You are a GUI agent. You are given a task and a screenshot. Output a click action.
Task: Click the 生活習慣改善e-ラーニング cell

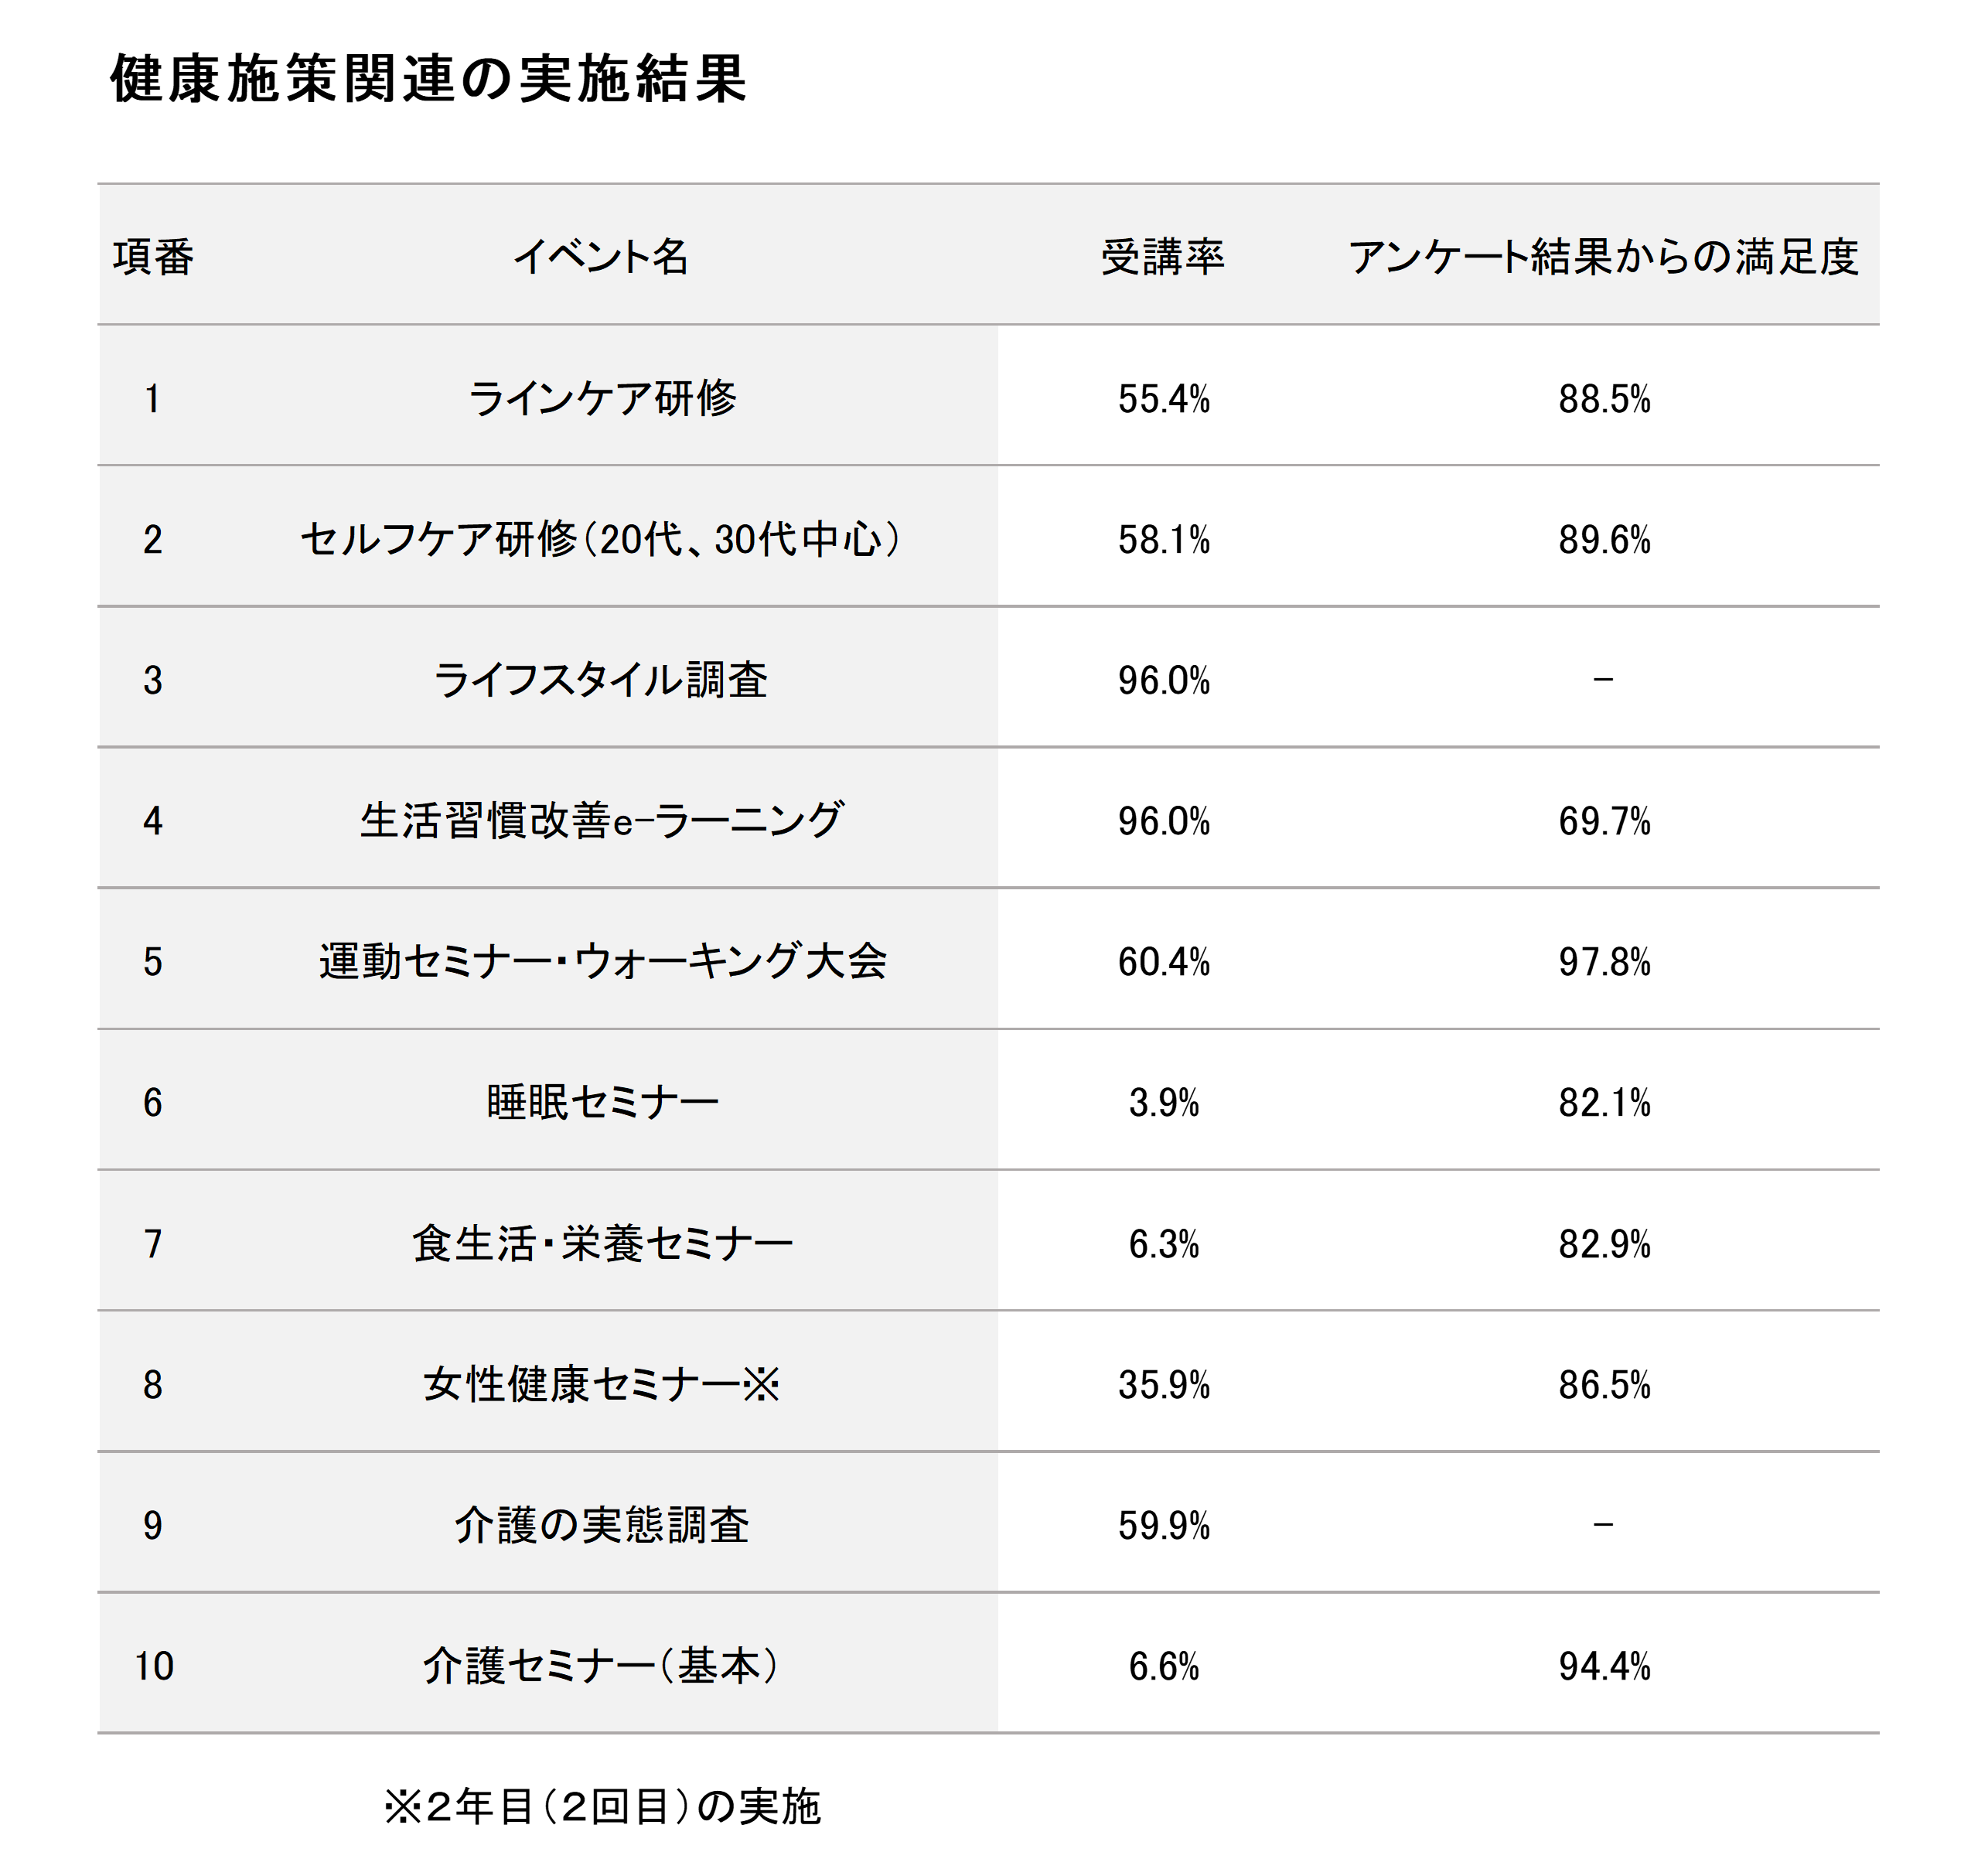click(x=601, y=821)
